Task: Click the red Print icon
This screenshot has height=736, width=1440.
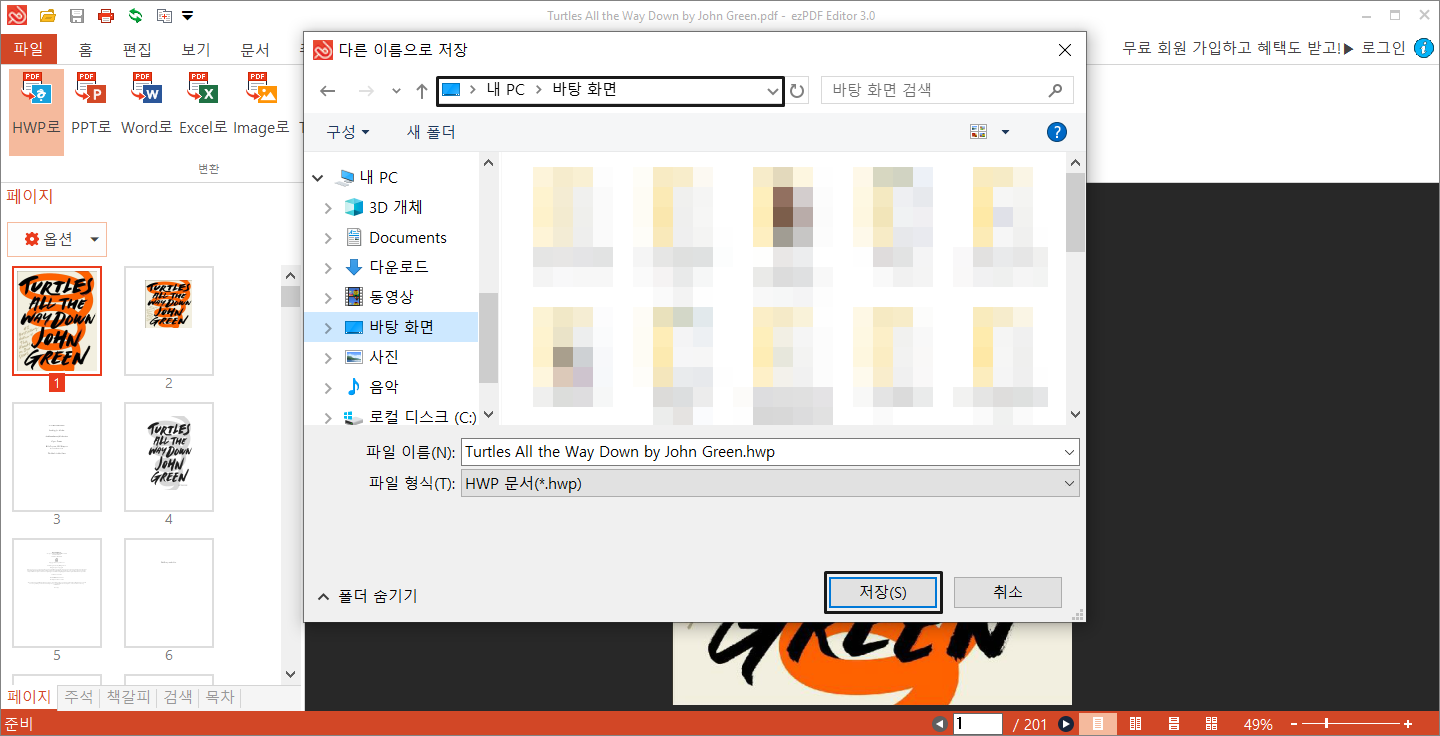Action: pos(106,16)
